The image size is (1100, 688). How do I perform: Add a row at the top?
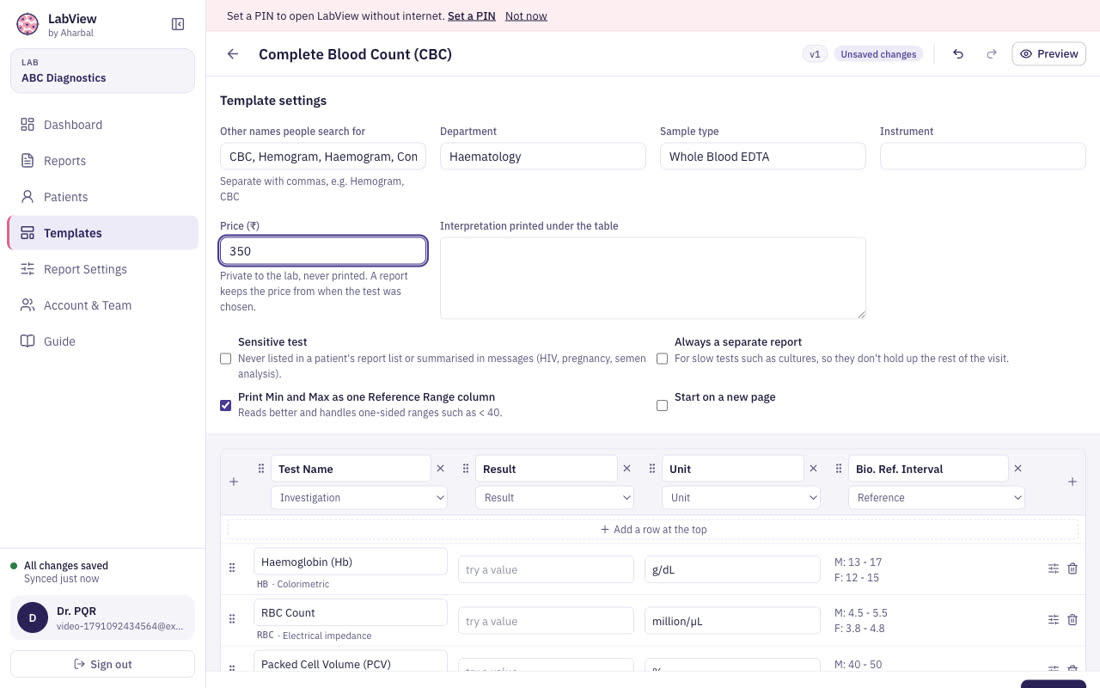[653, 530]
